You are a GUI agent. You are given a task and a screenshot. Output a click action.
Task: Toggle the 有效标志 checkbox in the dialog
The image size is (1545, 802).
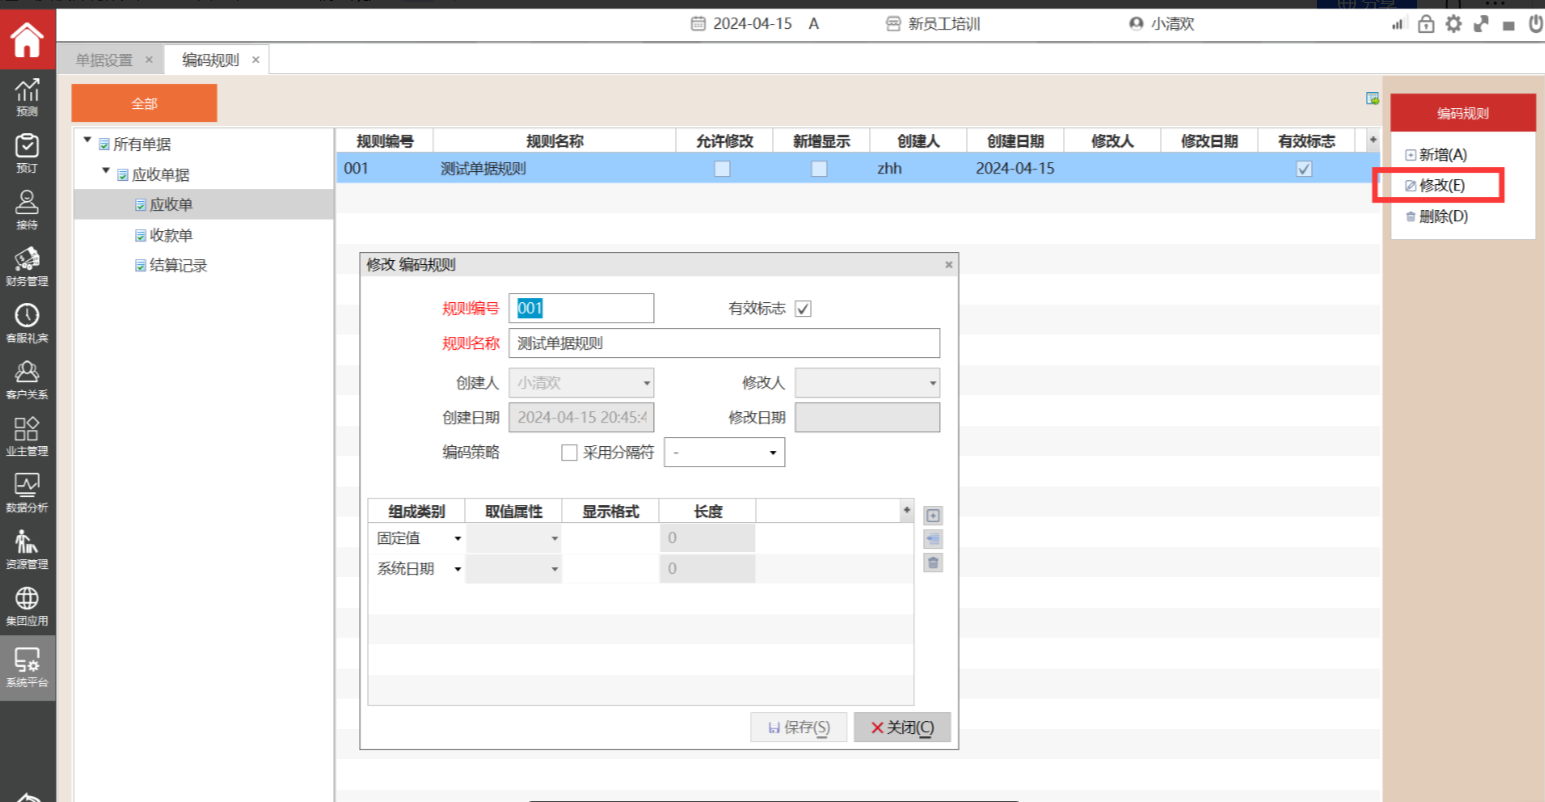tap(803, 309)
